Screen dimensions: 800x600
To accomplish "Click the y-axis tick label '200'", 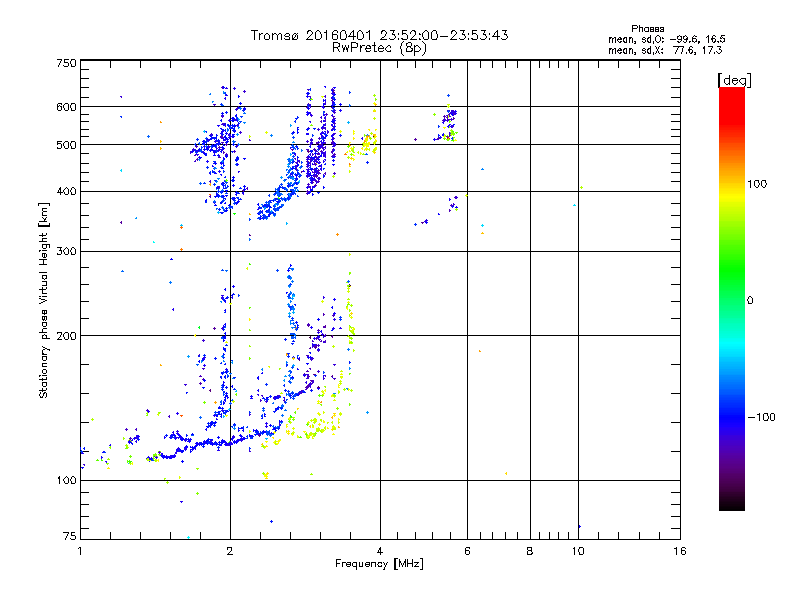I will point(66,336).
